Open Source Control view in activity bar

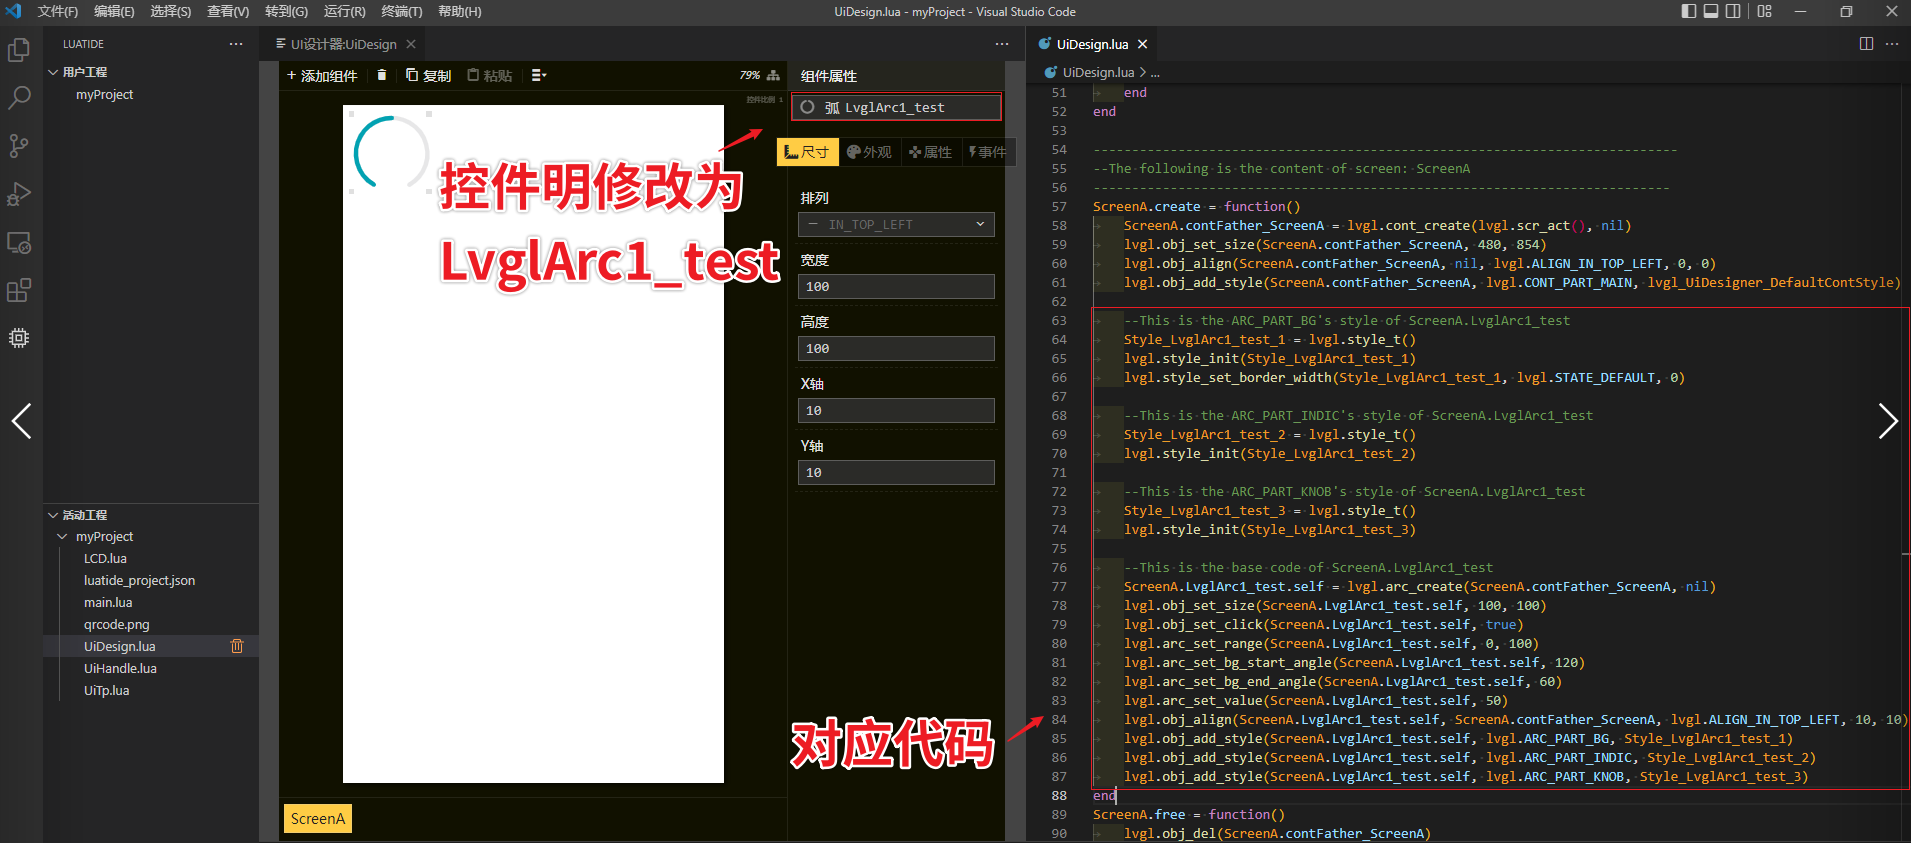pyautogui.click(x=19, y=146)
